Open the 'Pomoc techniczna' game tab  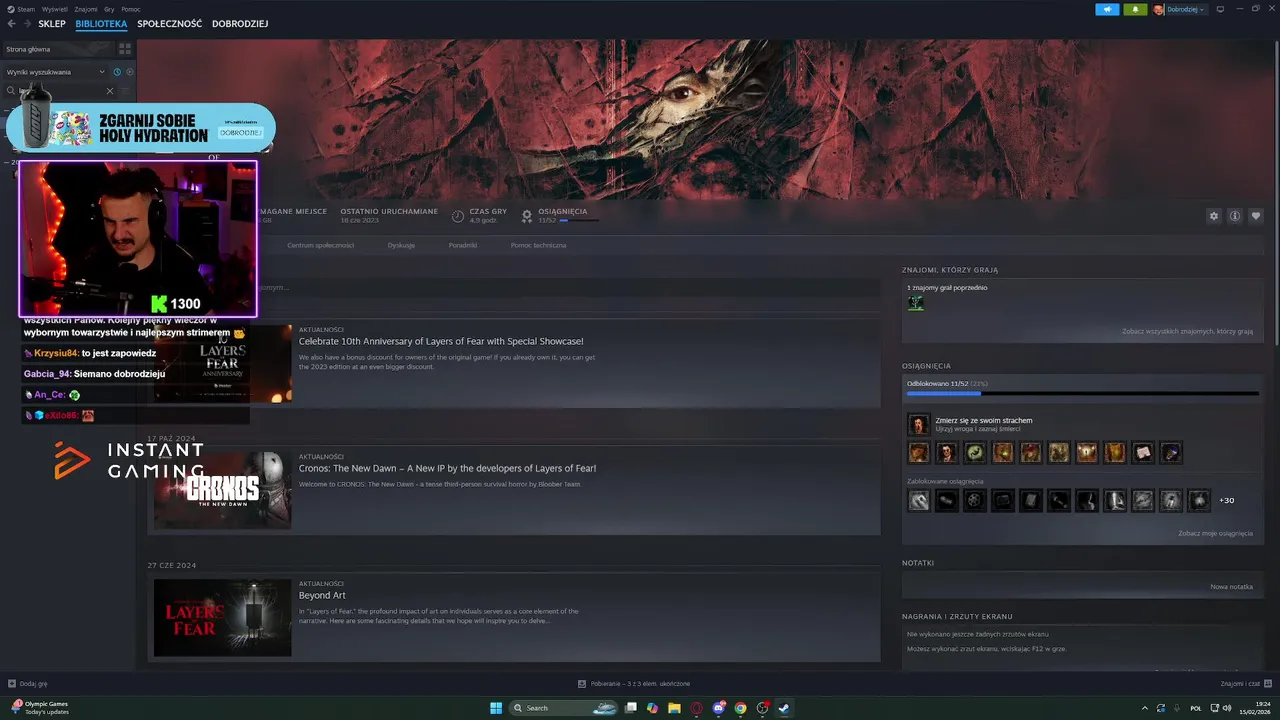(538, 245)
